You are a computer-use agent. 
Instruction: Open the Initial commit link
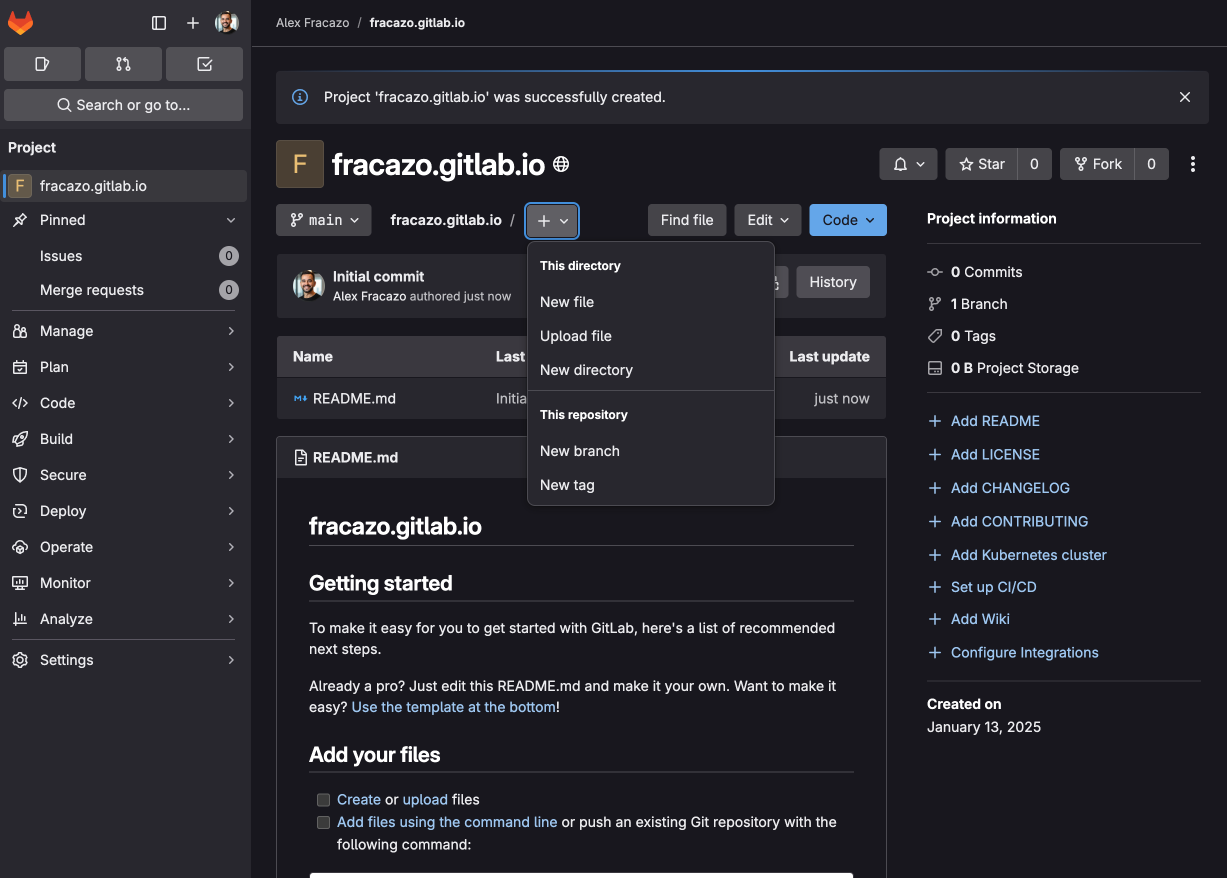[378, 276]
